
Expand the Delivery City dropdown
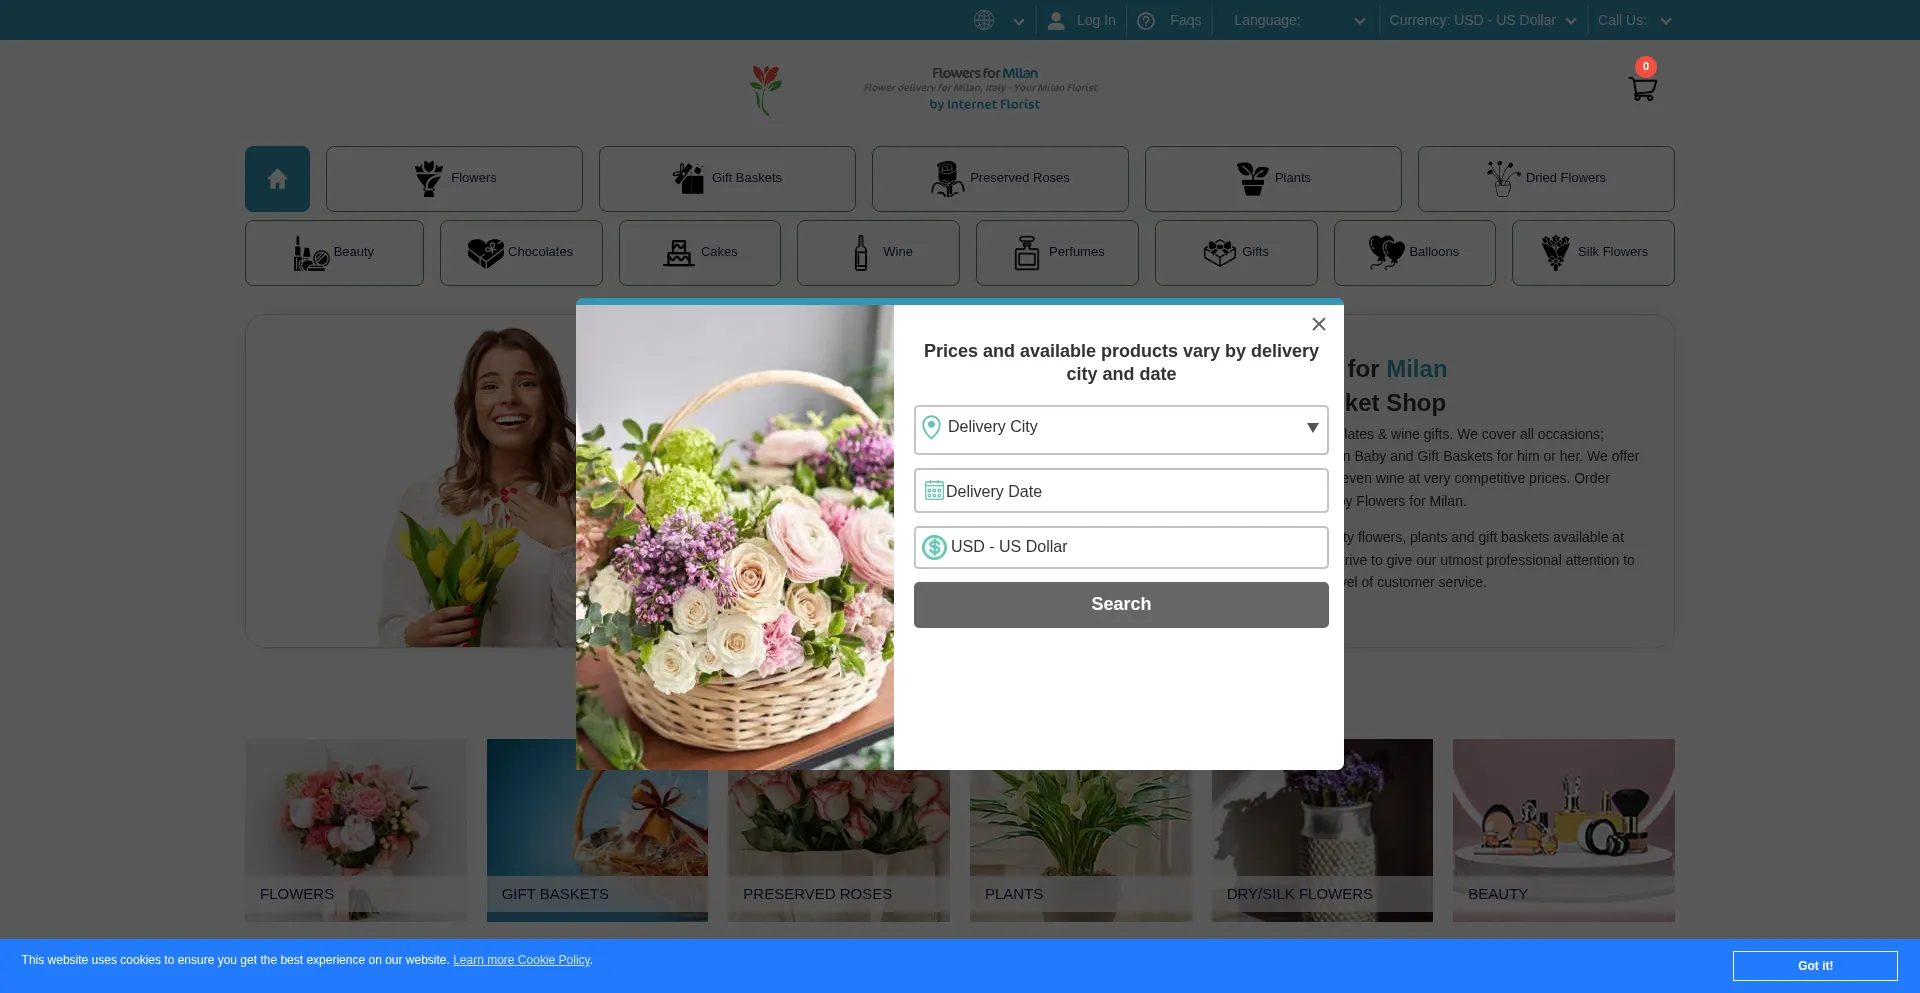[x=1312, y=428]
